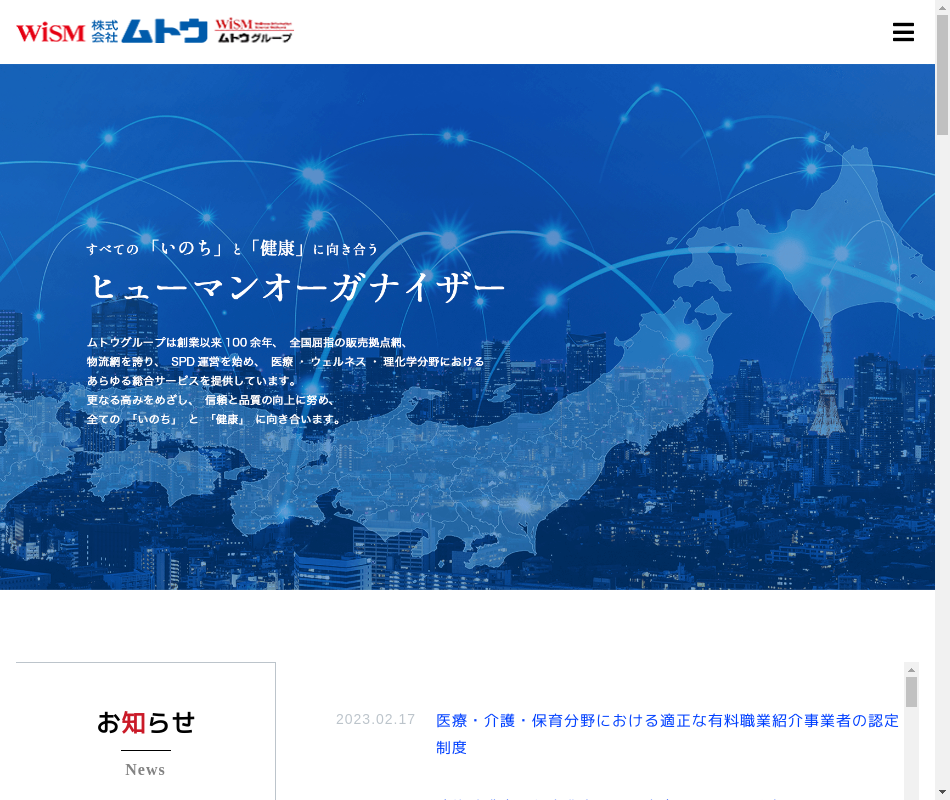Screen dimensions: 950x800
Task: Click the news list scrollbar up arrow
Action: pyautogui.click(x=911, y=669)
